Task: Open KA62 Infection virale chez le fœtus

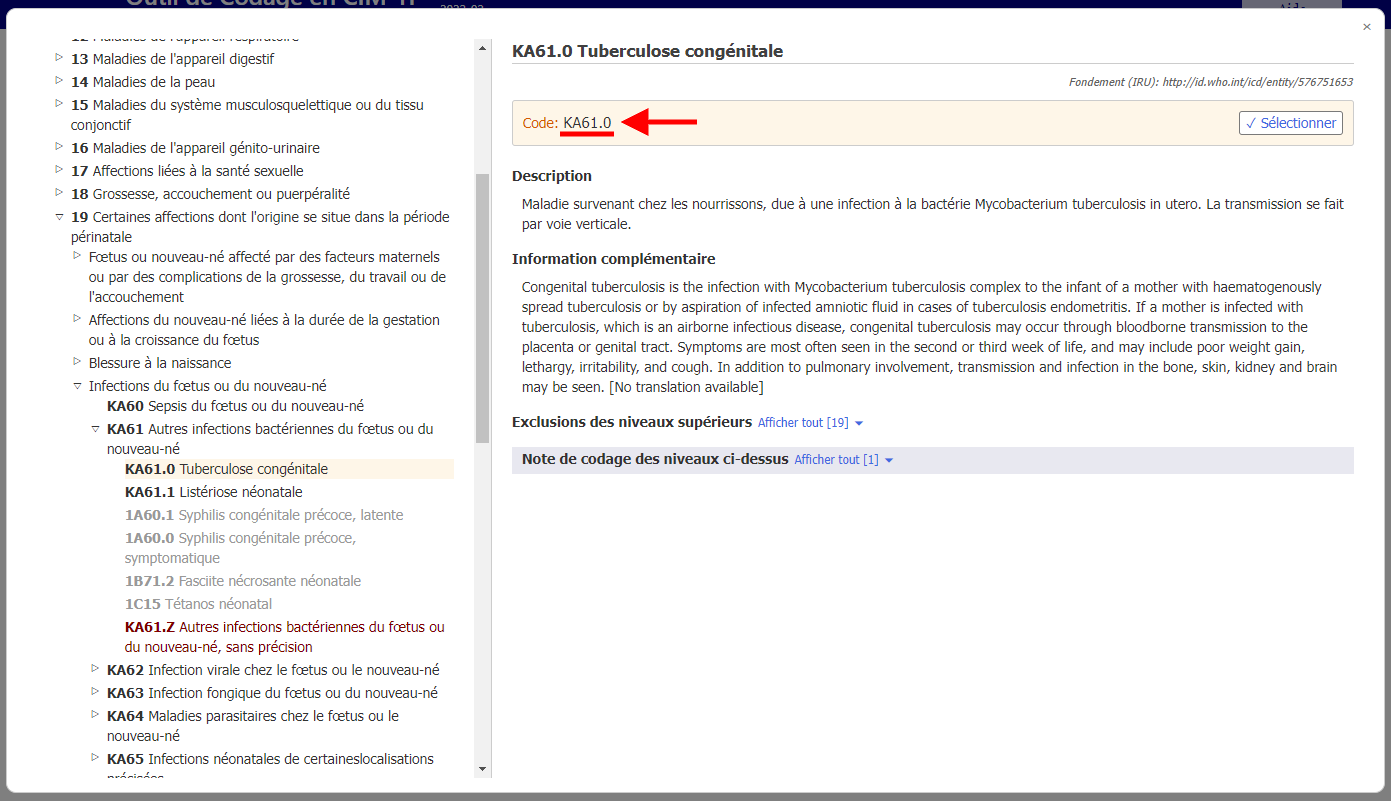Action: [x=273, y=670]
